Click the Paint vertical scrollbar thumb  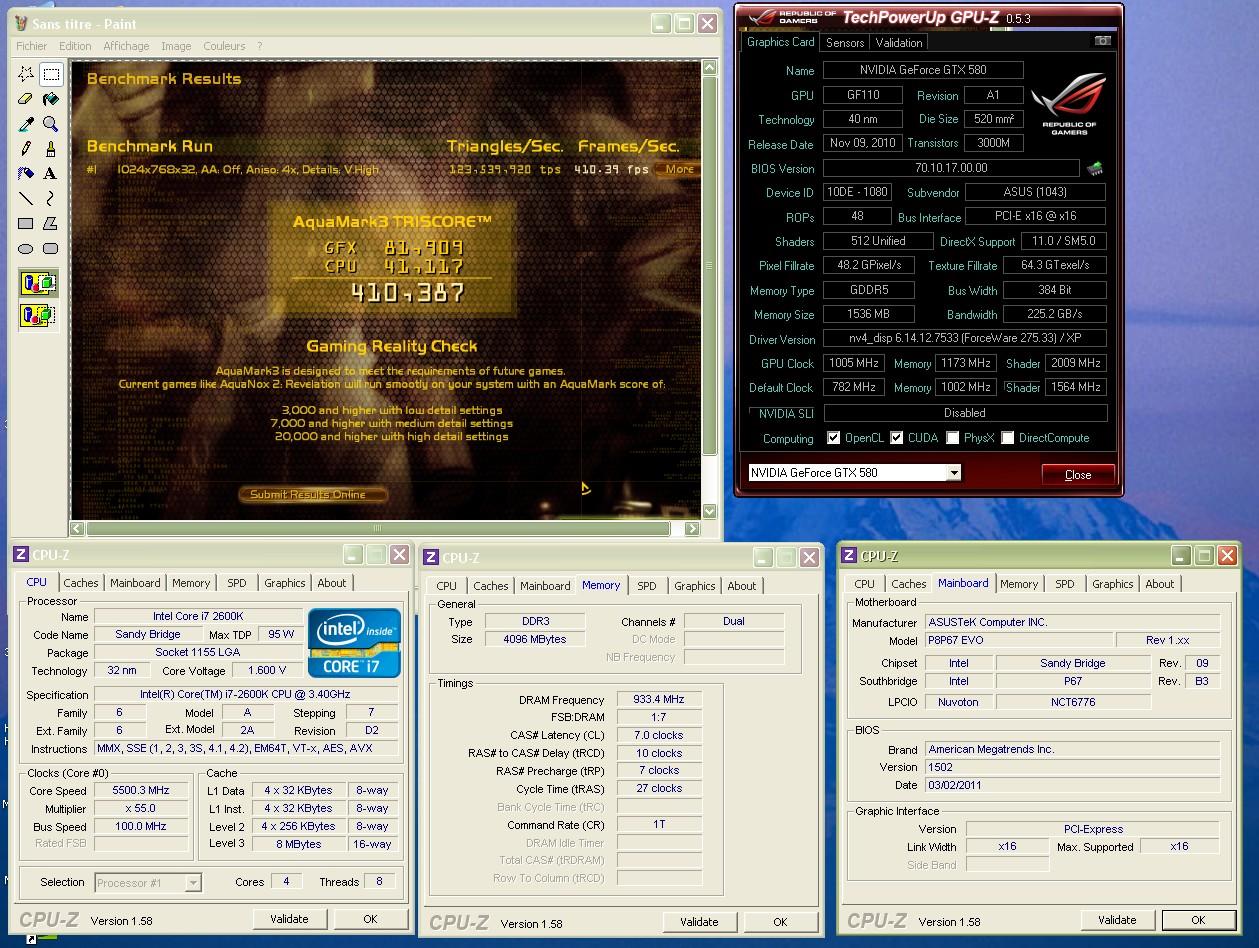(x=710, y=266)
